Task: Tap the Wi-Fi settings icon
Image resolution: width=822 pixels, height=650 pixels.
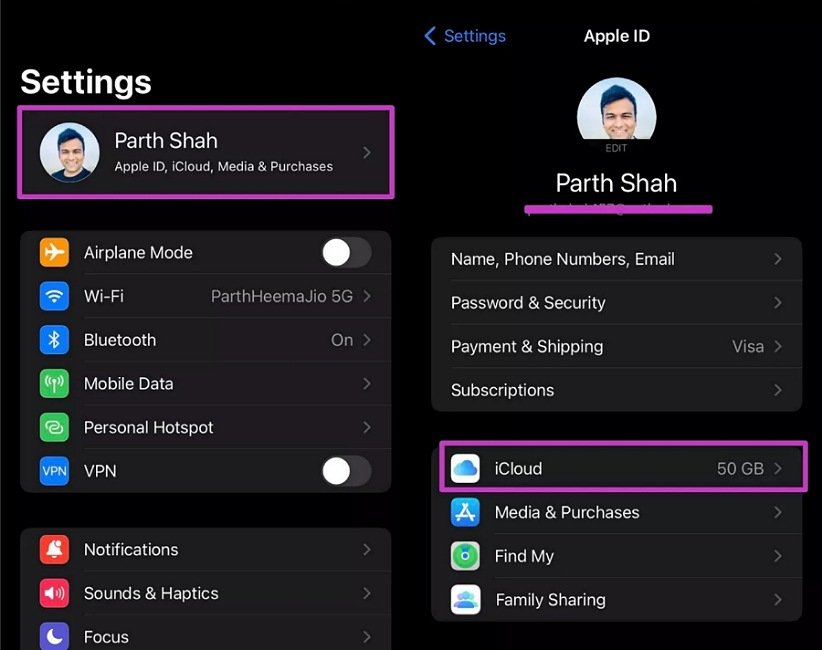Action: [x=54, y=296]
